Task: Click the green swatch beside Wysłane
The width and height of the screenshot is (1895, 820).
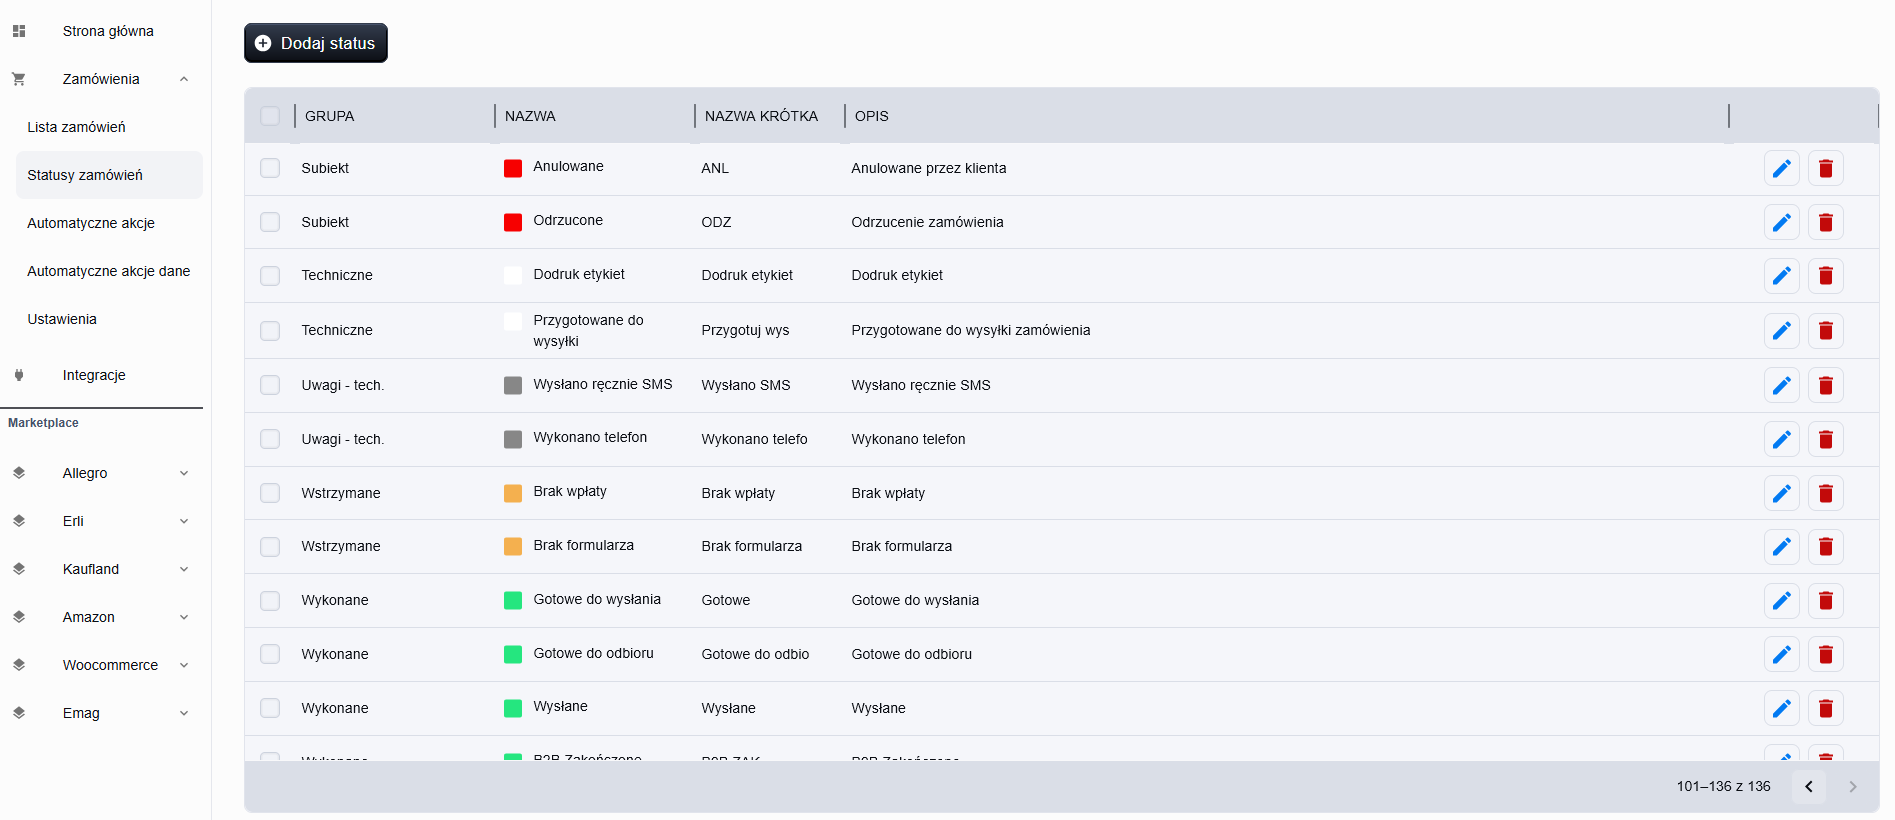Action: point(513,708)
